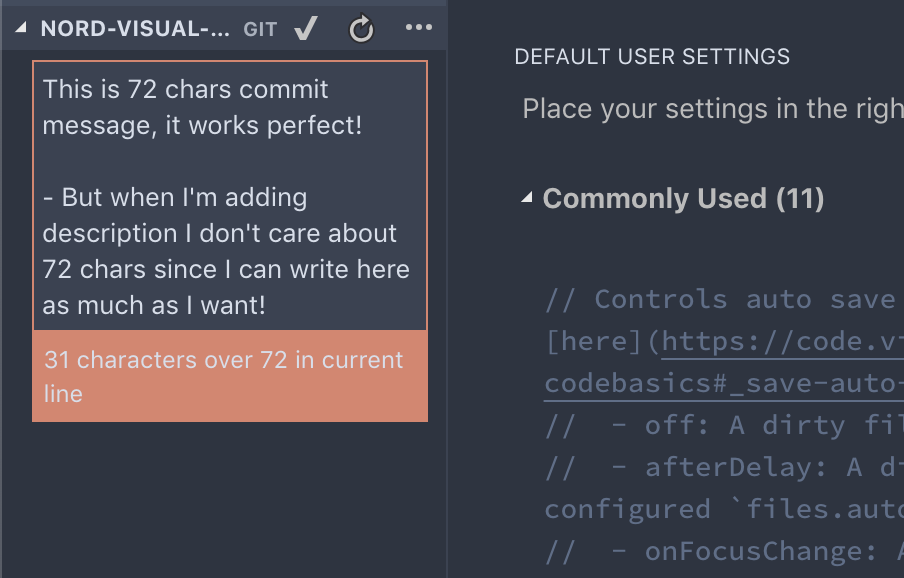The width and height of the screenshot is (904, 578).
Task: Collapse the Commonly Used settings group
Action: click(527, 199)
